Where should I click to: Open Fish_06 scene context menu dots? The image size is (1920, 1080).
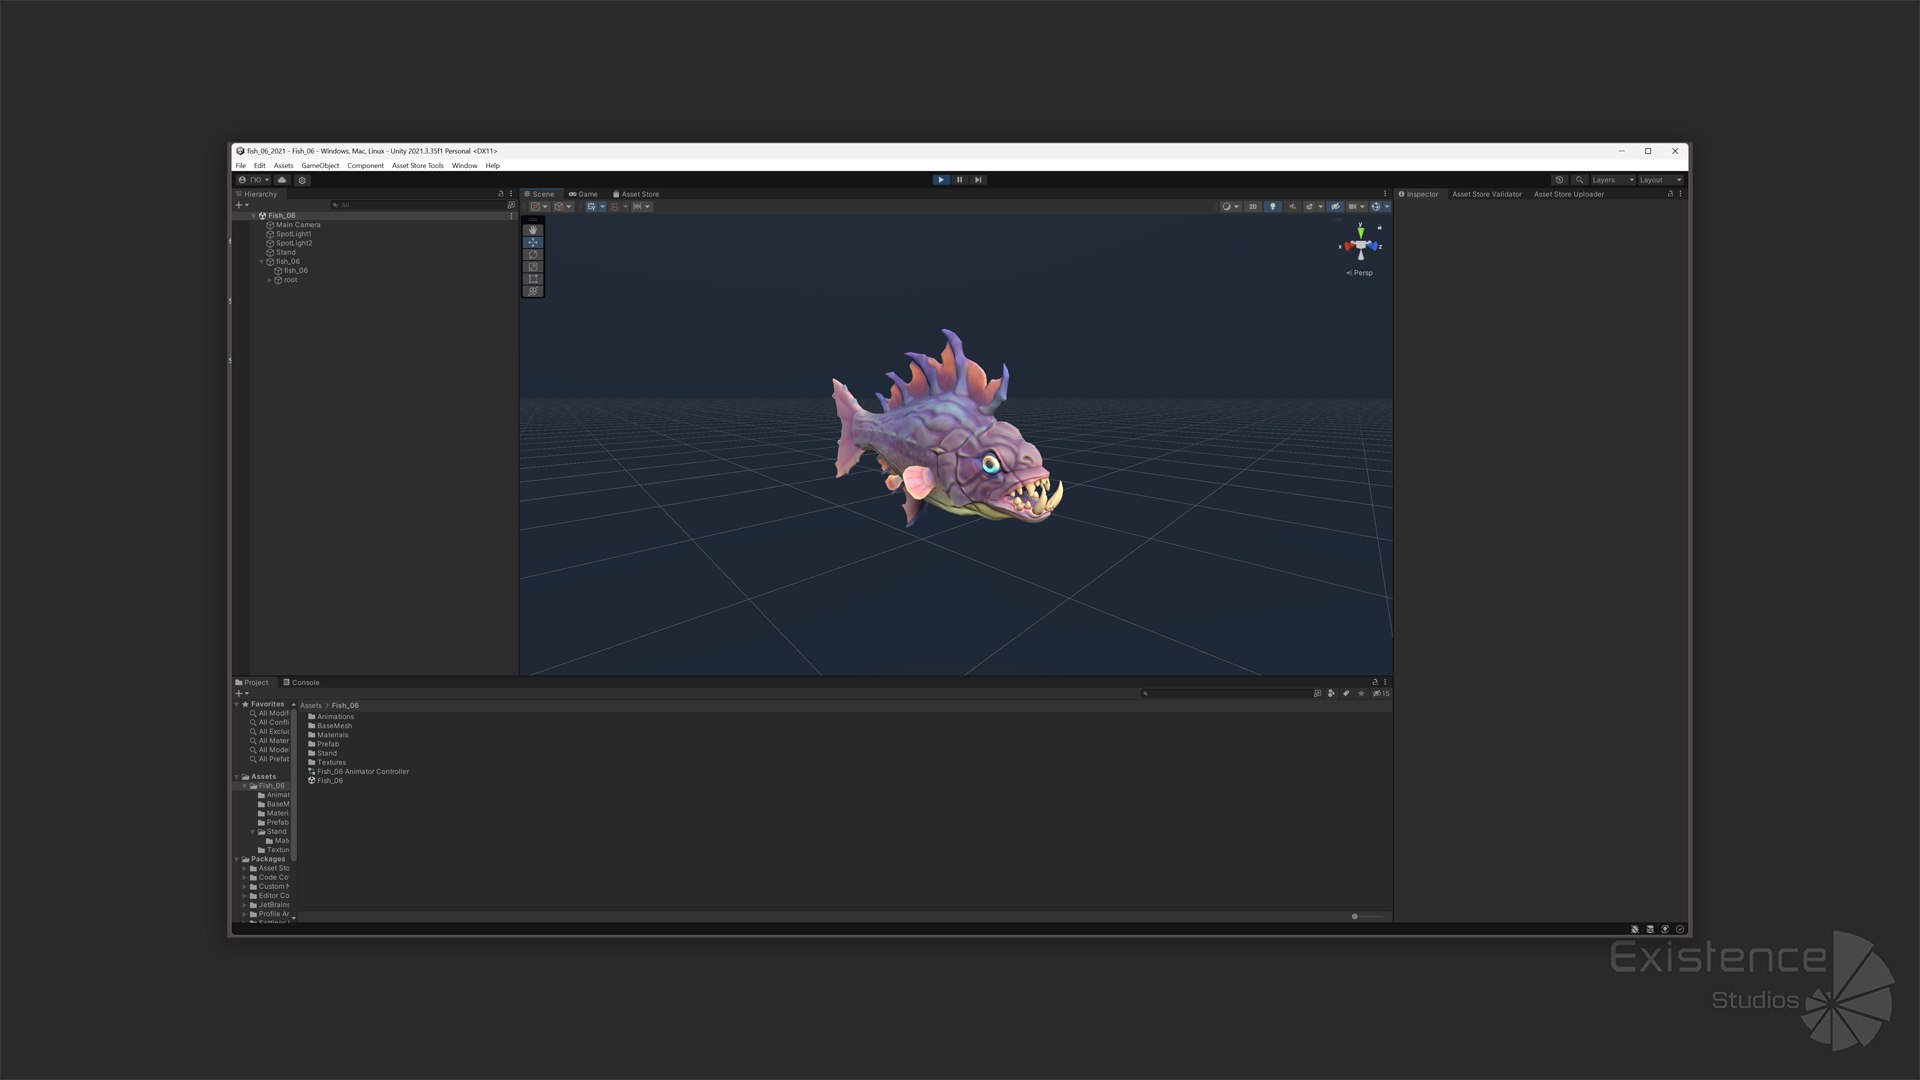511,216
